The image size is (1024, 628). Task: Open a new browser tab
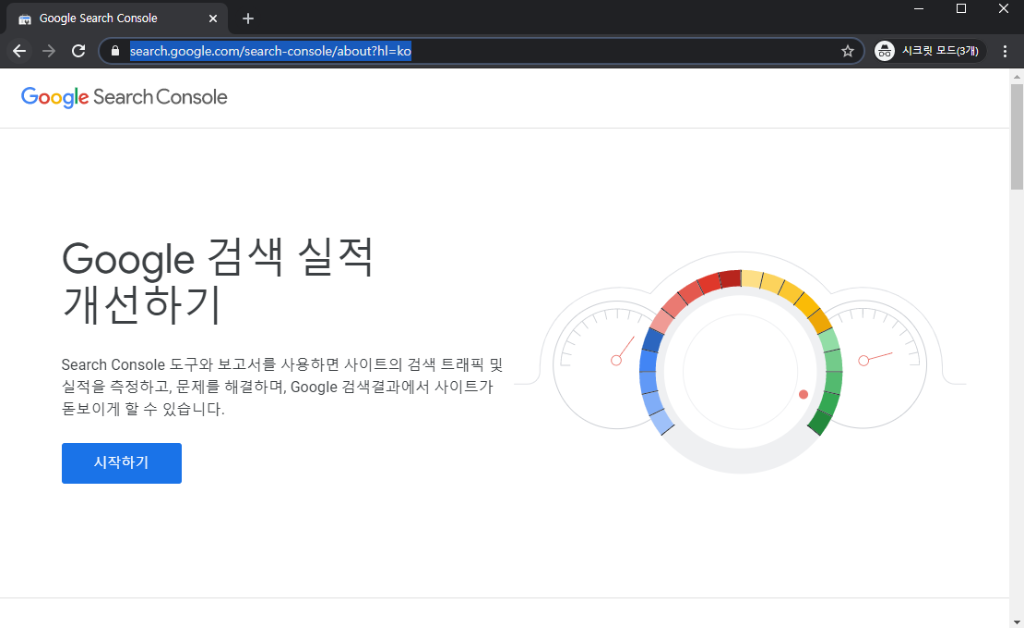(x=248, y=18)
